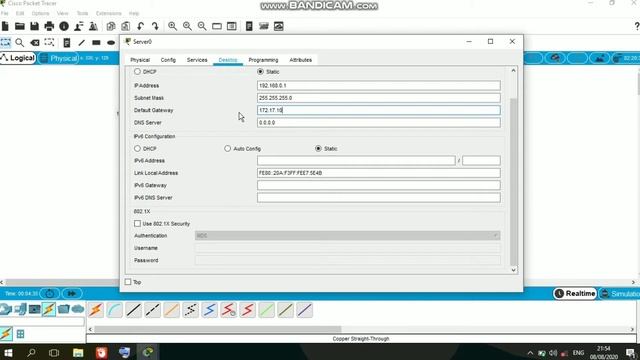This screenshot has width=640, height=360.
Task: Switch to Logical workspace view
Action: (x=18, y=58)
